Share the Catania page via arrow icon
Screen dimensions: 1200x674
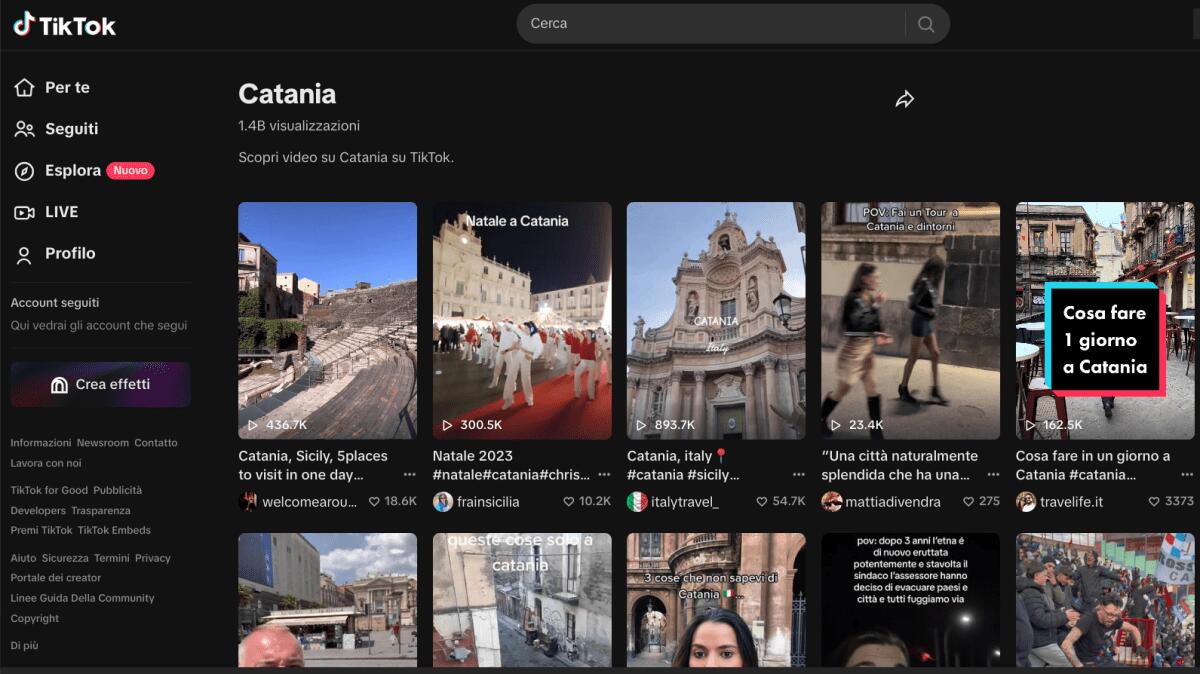click(905, 99)
